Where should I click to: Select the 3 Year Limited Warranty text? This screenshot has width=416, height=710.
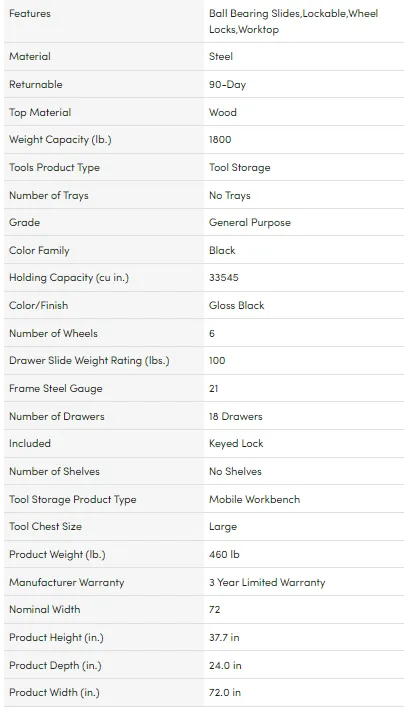tap(267, 582)
